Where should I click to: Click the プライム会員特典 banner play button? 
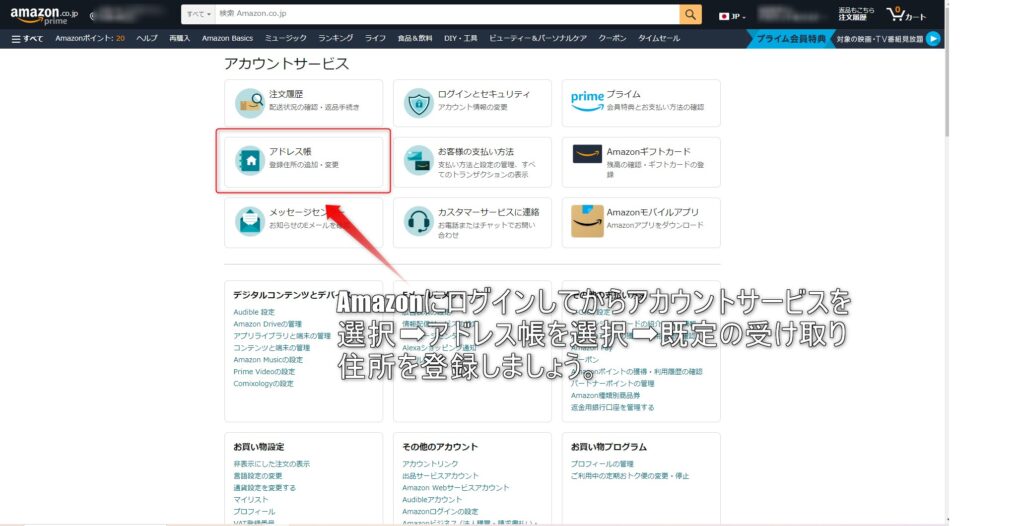coord(933,38)
